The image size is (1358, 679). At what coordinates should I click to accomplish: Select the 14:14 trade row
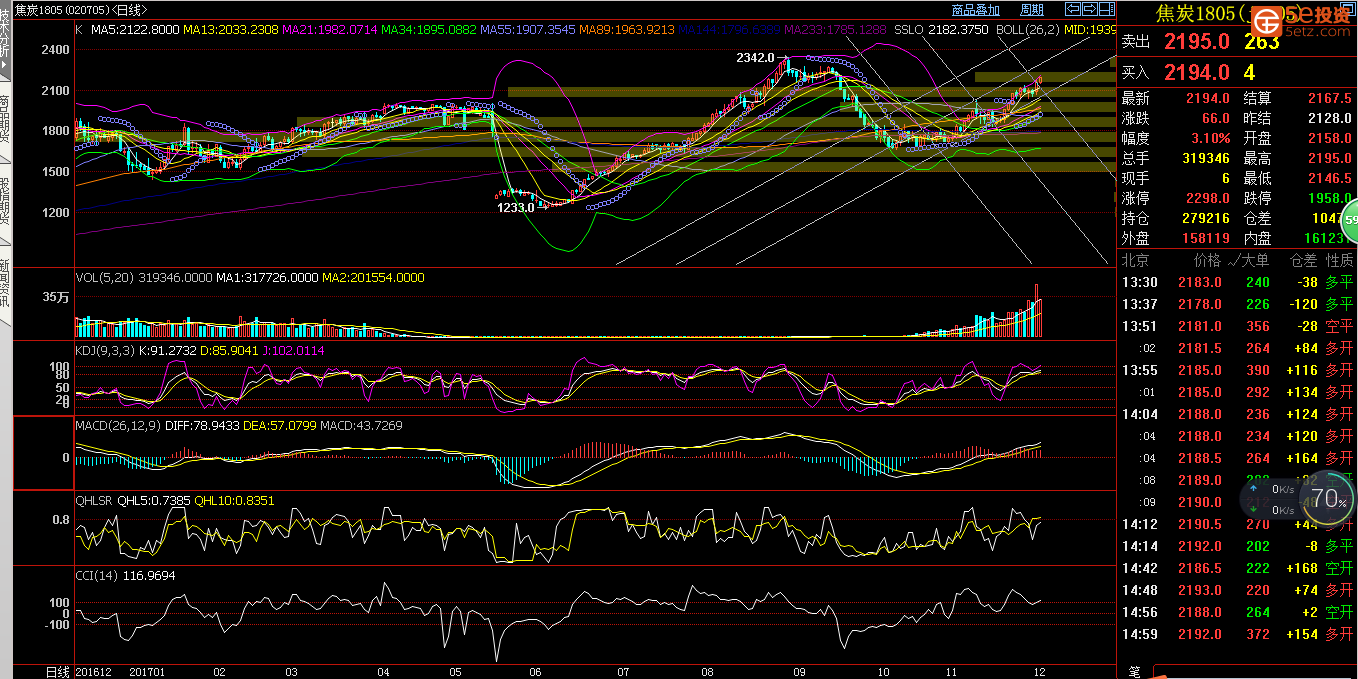pyautogui.click(x=1237, y=546)
